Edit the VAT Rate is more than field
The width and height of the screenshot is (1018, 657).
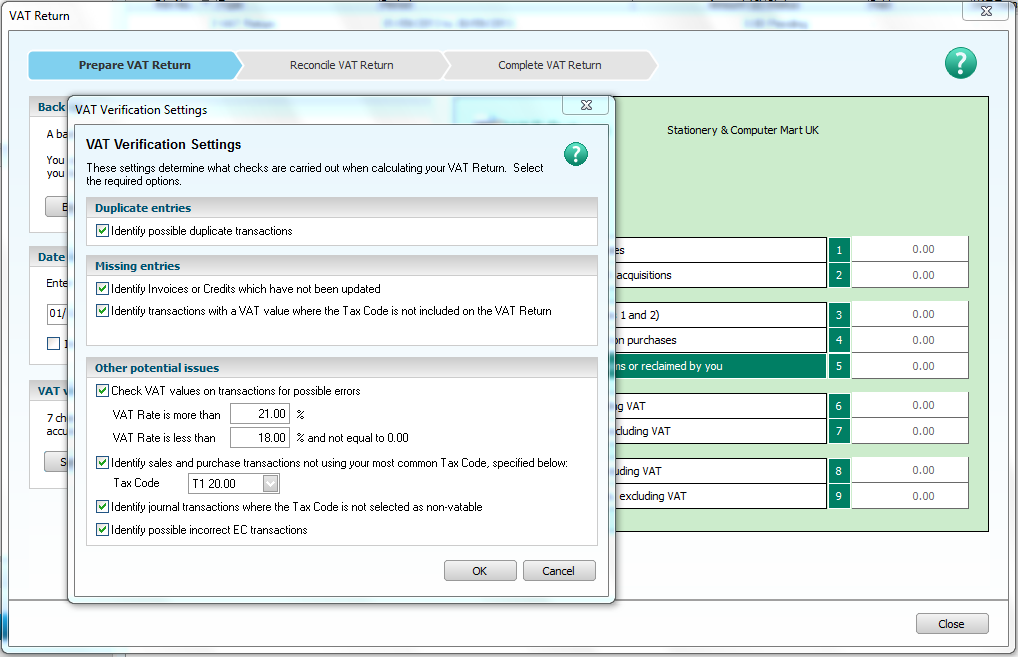pyautogui.click(x=262, y=413)
